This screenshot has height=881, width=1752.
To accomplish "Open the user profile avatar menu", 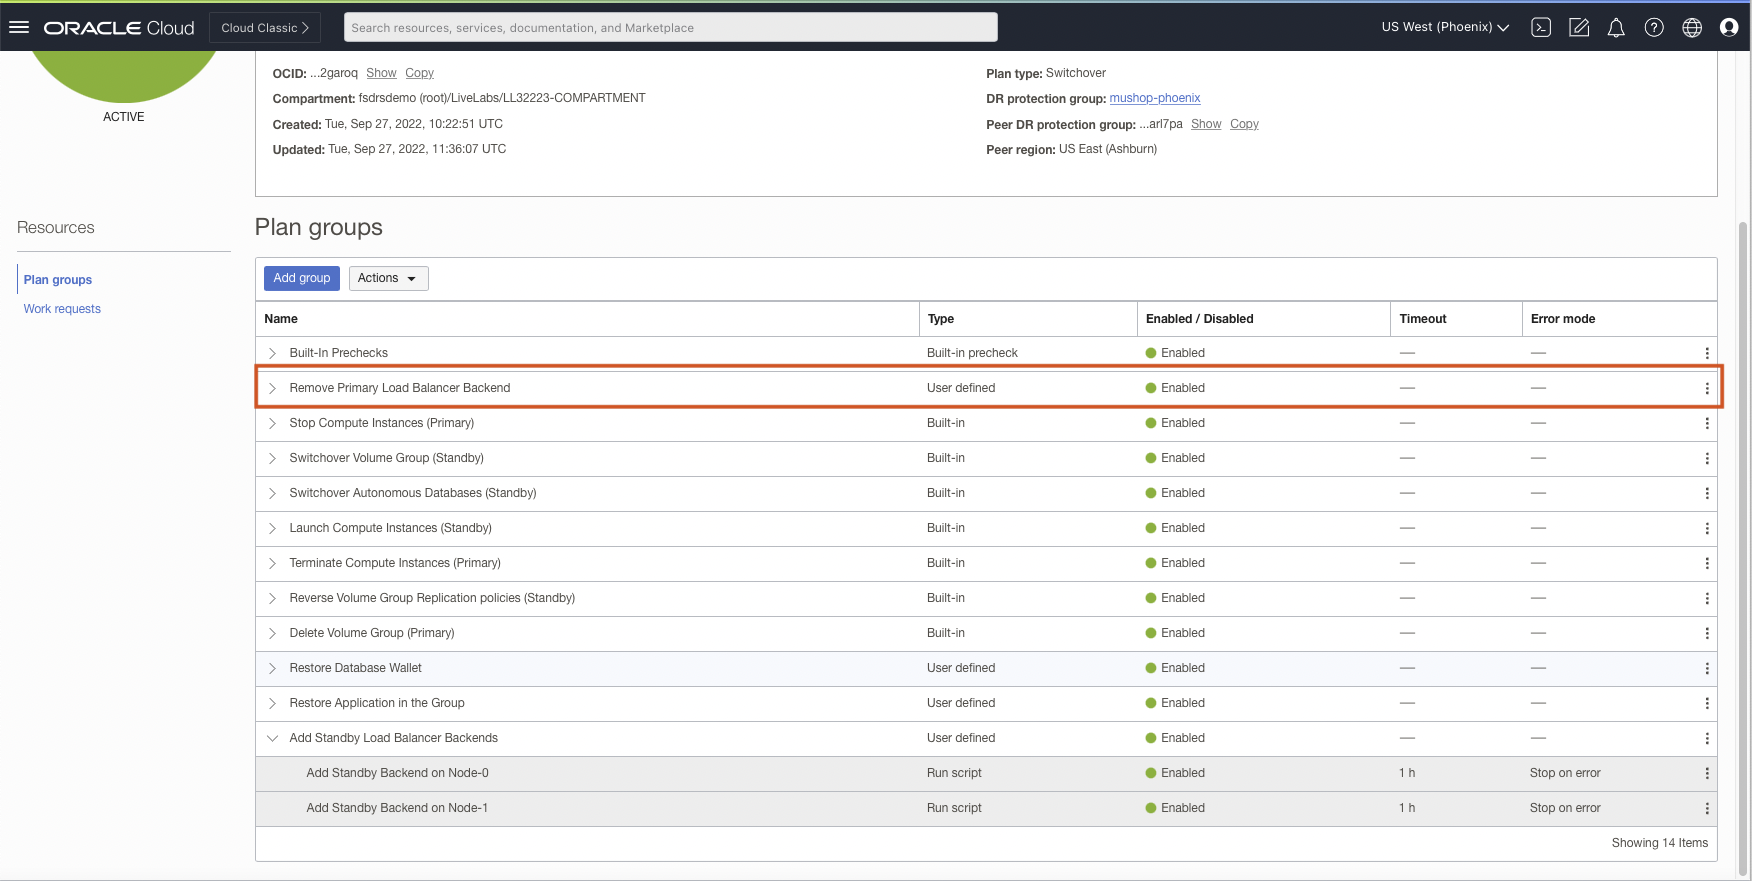I will 1729,28.
